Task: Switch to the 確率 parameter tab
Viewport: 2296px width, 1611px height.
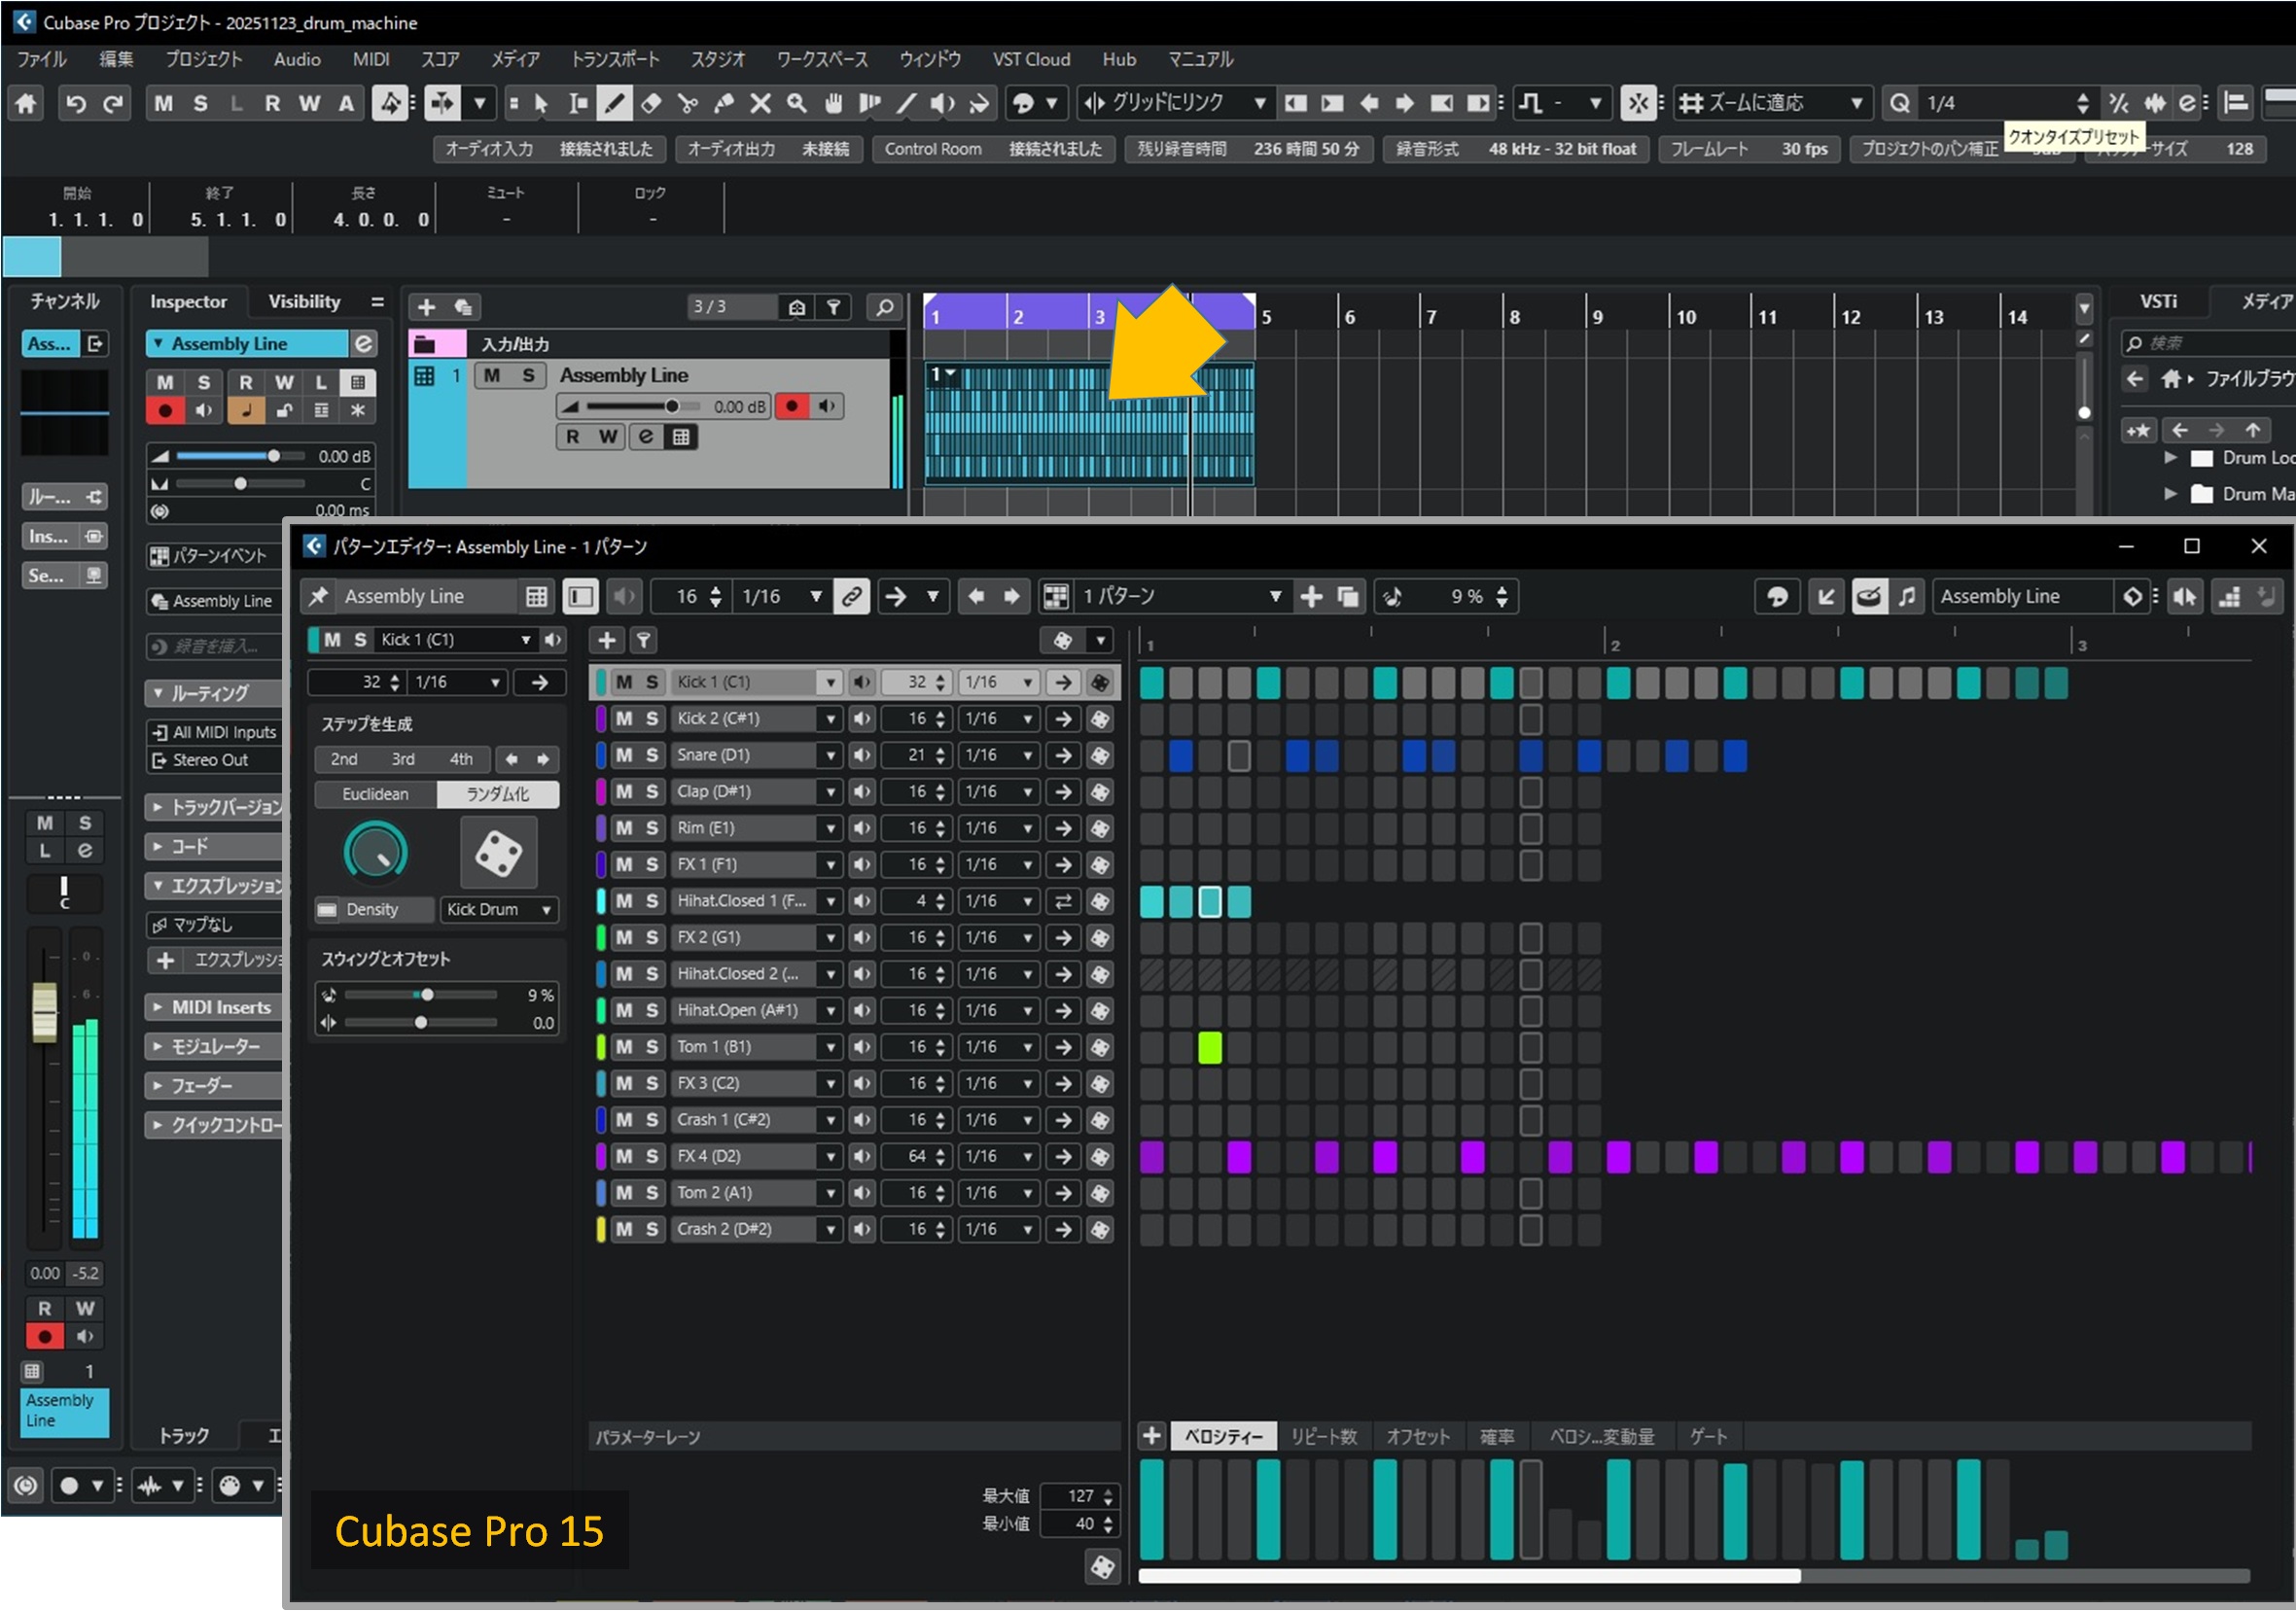Action: click(1495, 1436)
